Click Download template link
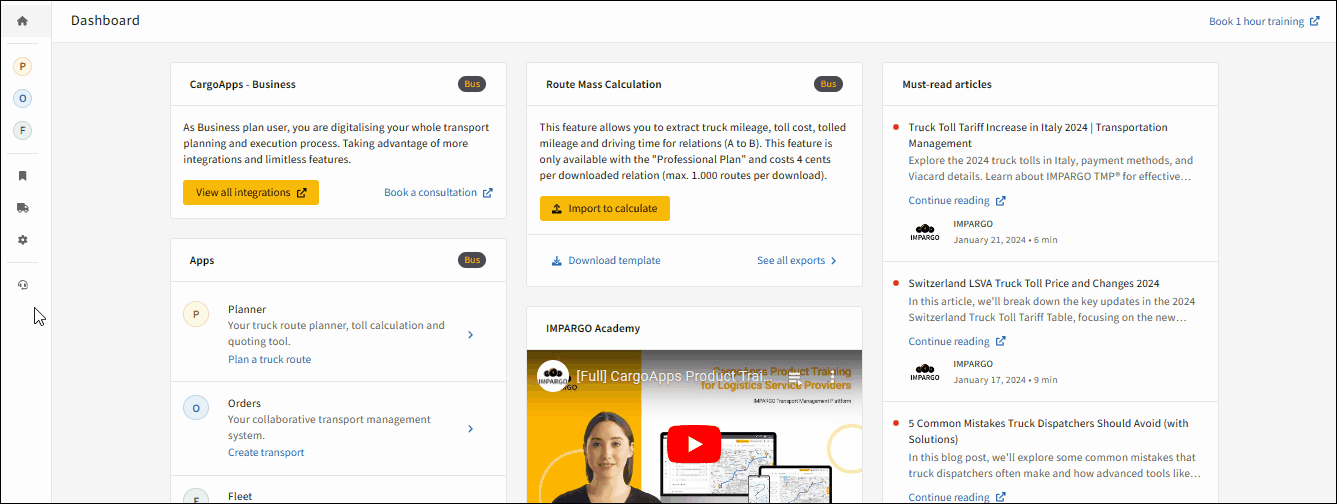Image resolution: width=1337 pixels, height=504 pixels. pos(606,260)
